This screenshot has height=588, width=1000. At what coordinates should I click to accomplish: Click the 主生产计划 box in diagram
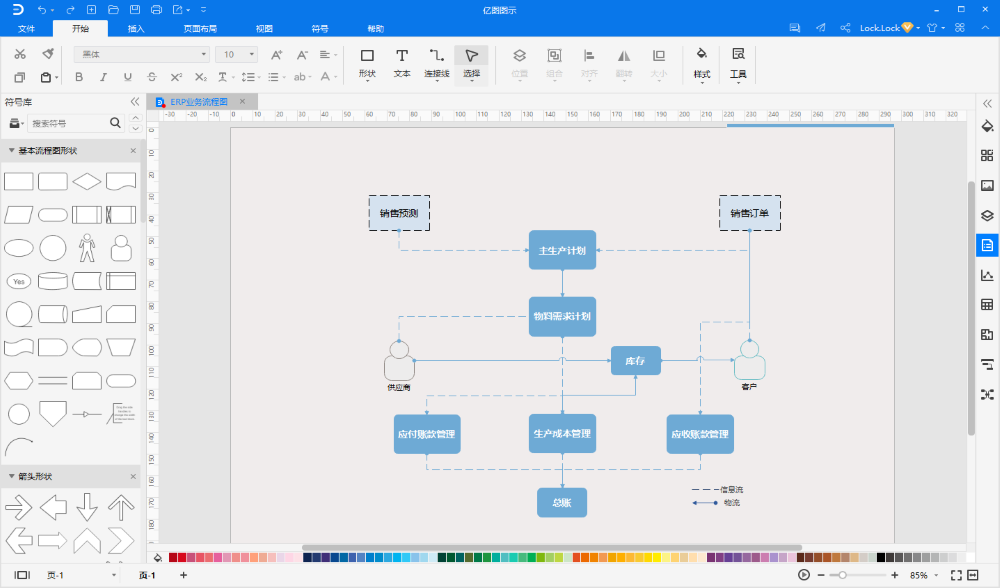point(562,250)
